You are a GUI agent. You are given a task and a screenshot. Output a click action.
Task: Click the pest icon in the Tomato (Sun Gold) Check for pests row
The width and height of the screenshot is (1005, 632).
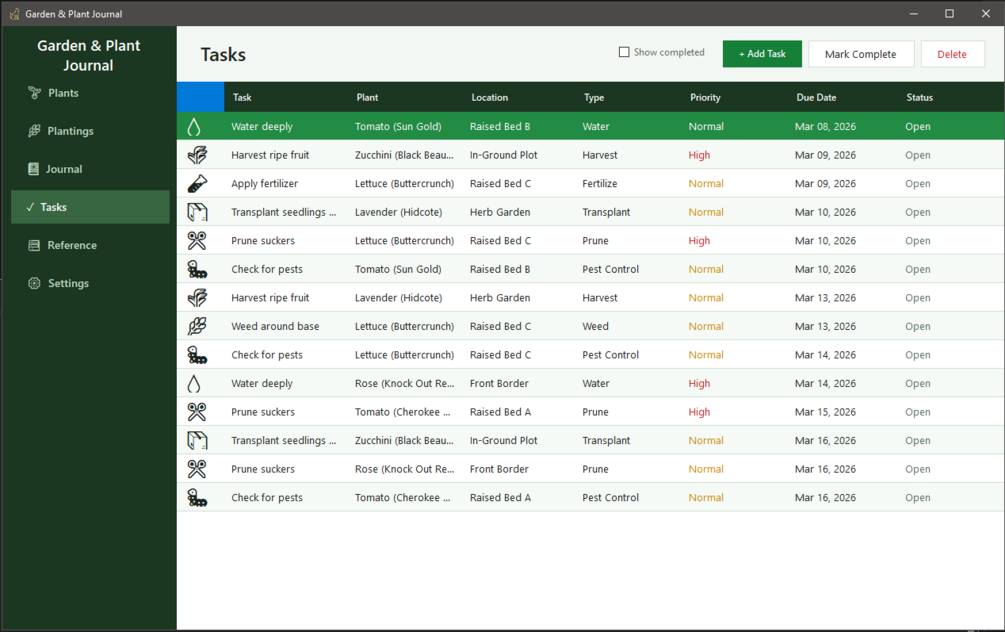click(x=197, y=269)
